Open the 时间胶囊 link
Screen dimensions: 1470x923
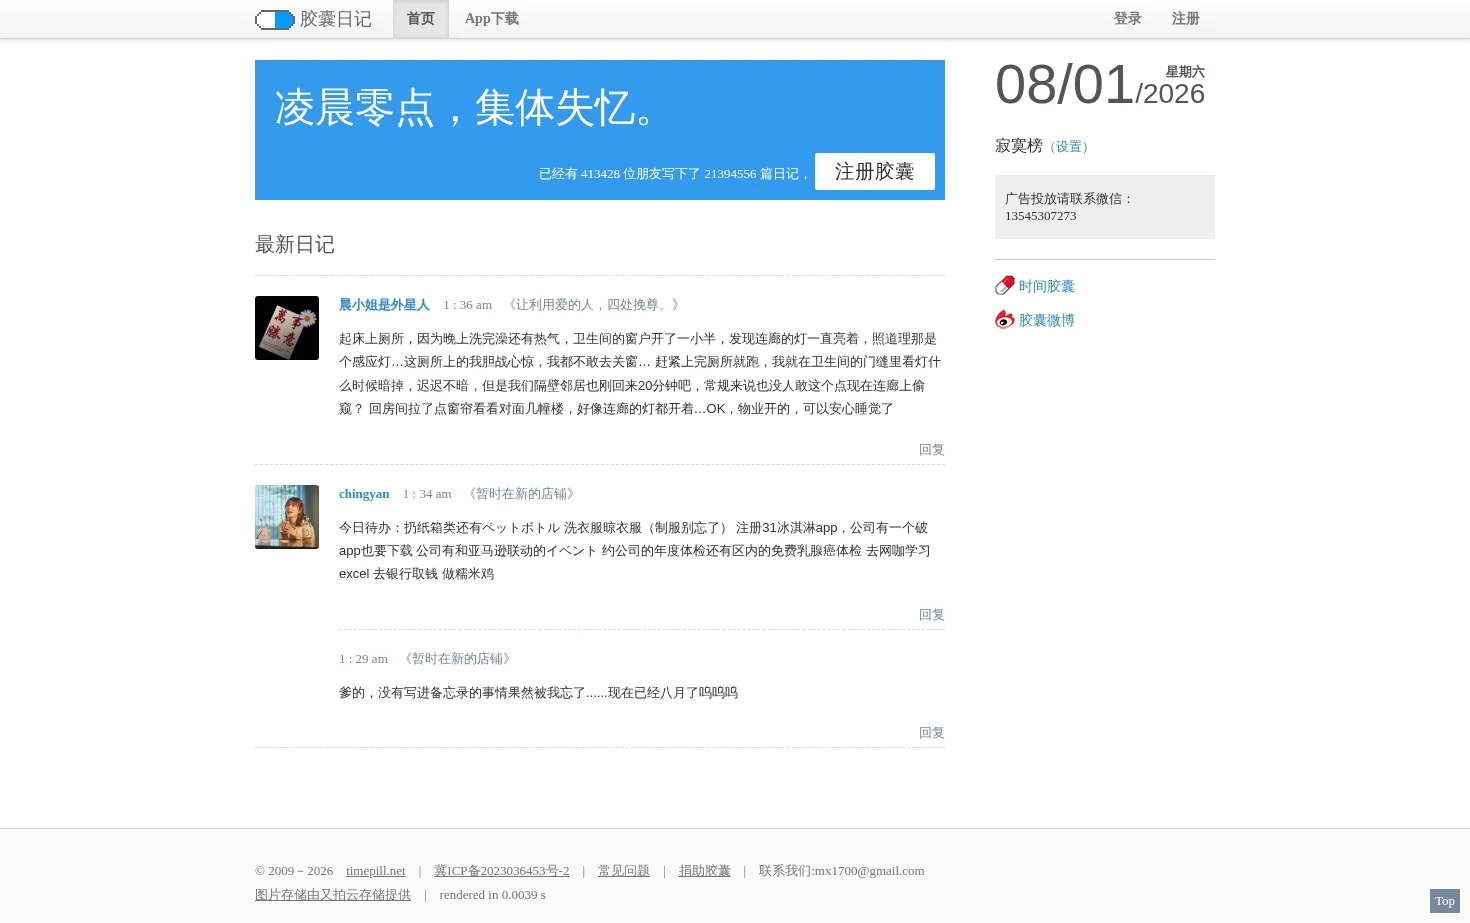(1047, 287)
